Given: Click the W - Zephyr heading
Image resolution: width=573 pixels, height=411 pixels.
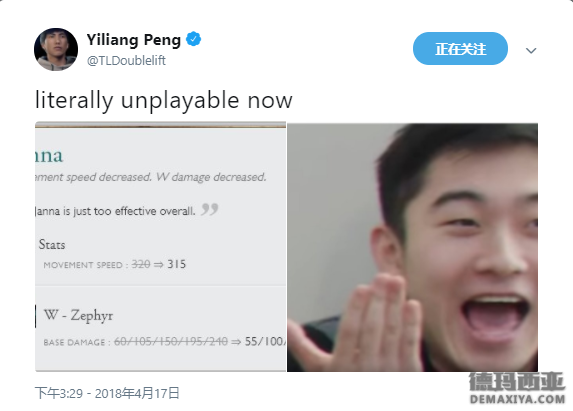Looking at the screenshot, I should pyautogui.click(x=78, y=315).
